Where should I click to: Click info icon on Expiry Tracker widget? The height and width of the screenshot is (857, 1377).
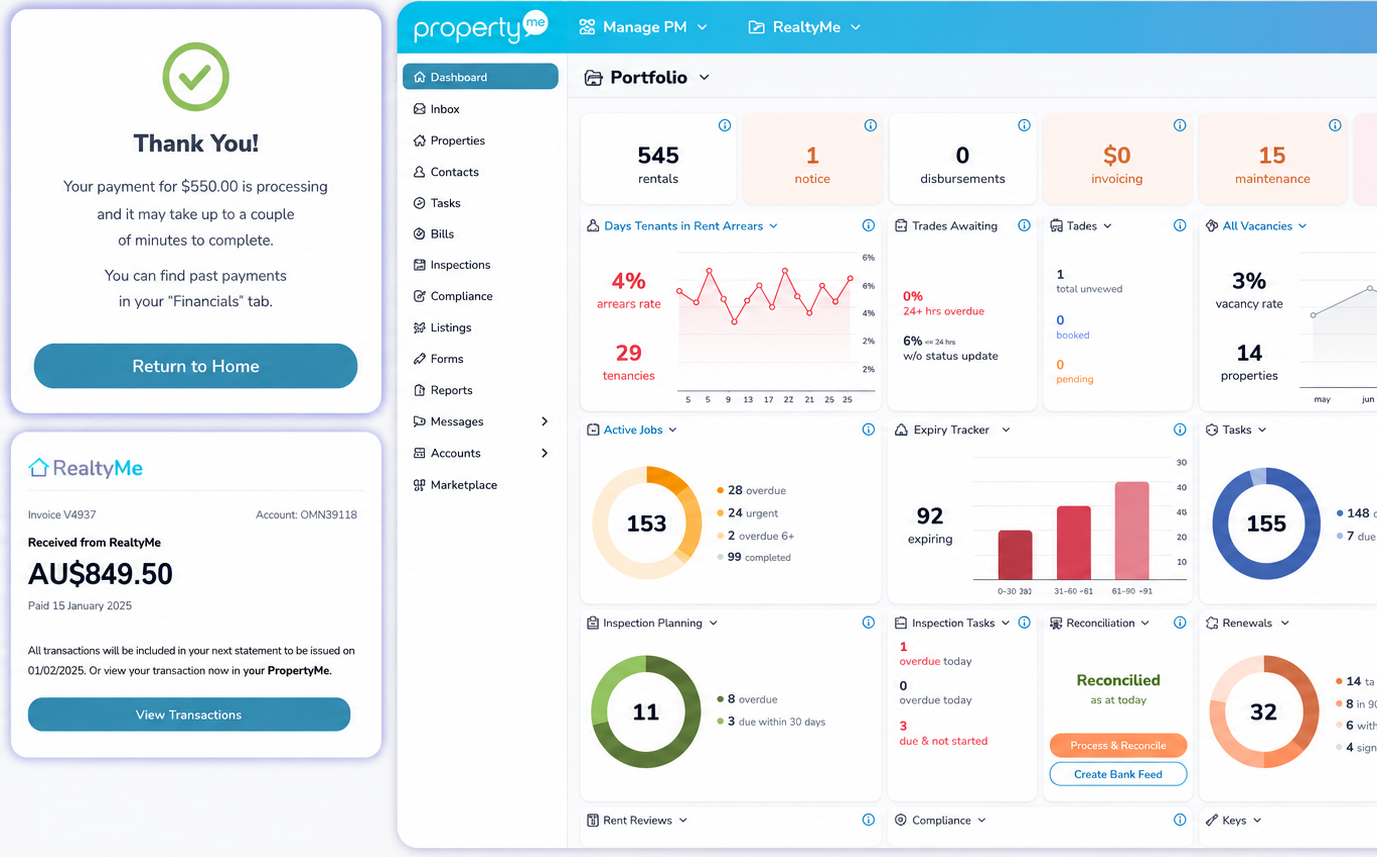tap(1180, 430)
